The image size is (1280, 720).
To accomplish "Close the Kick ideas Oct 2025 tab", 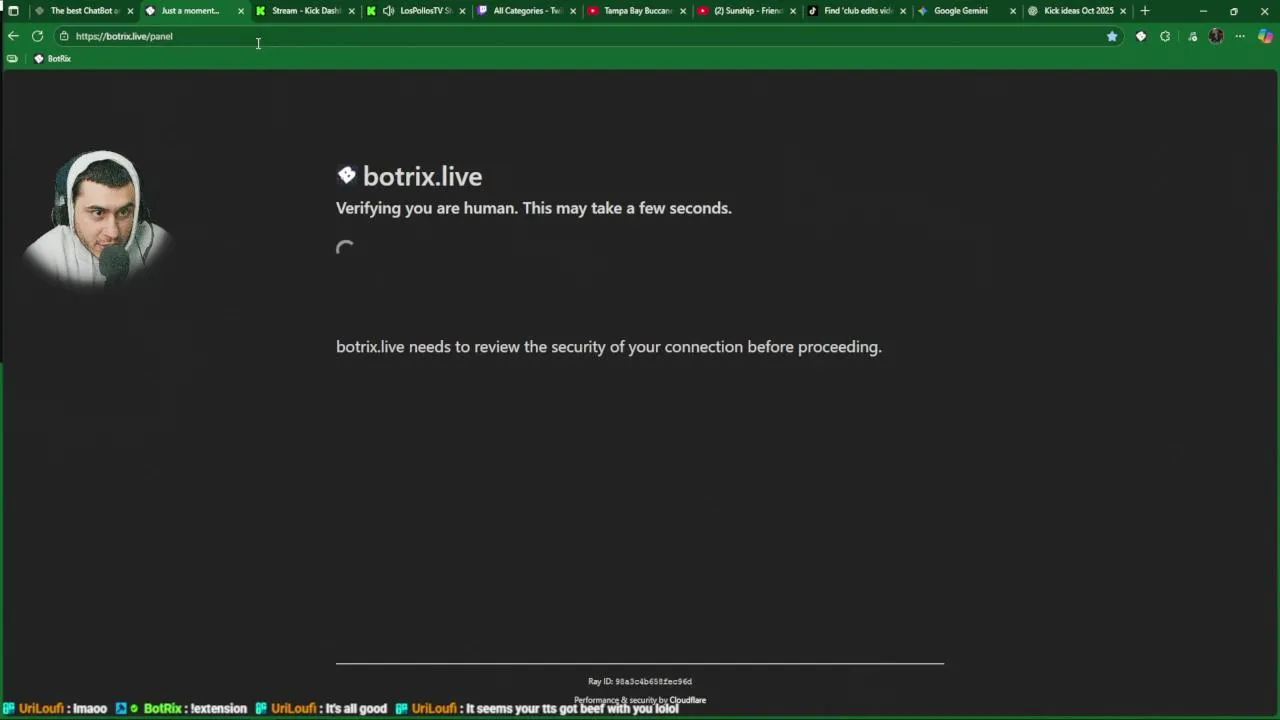I will (x=1123, y=11).
